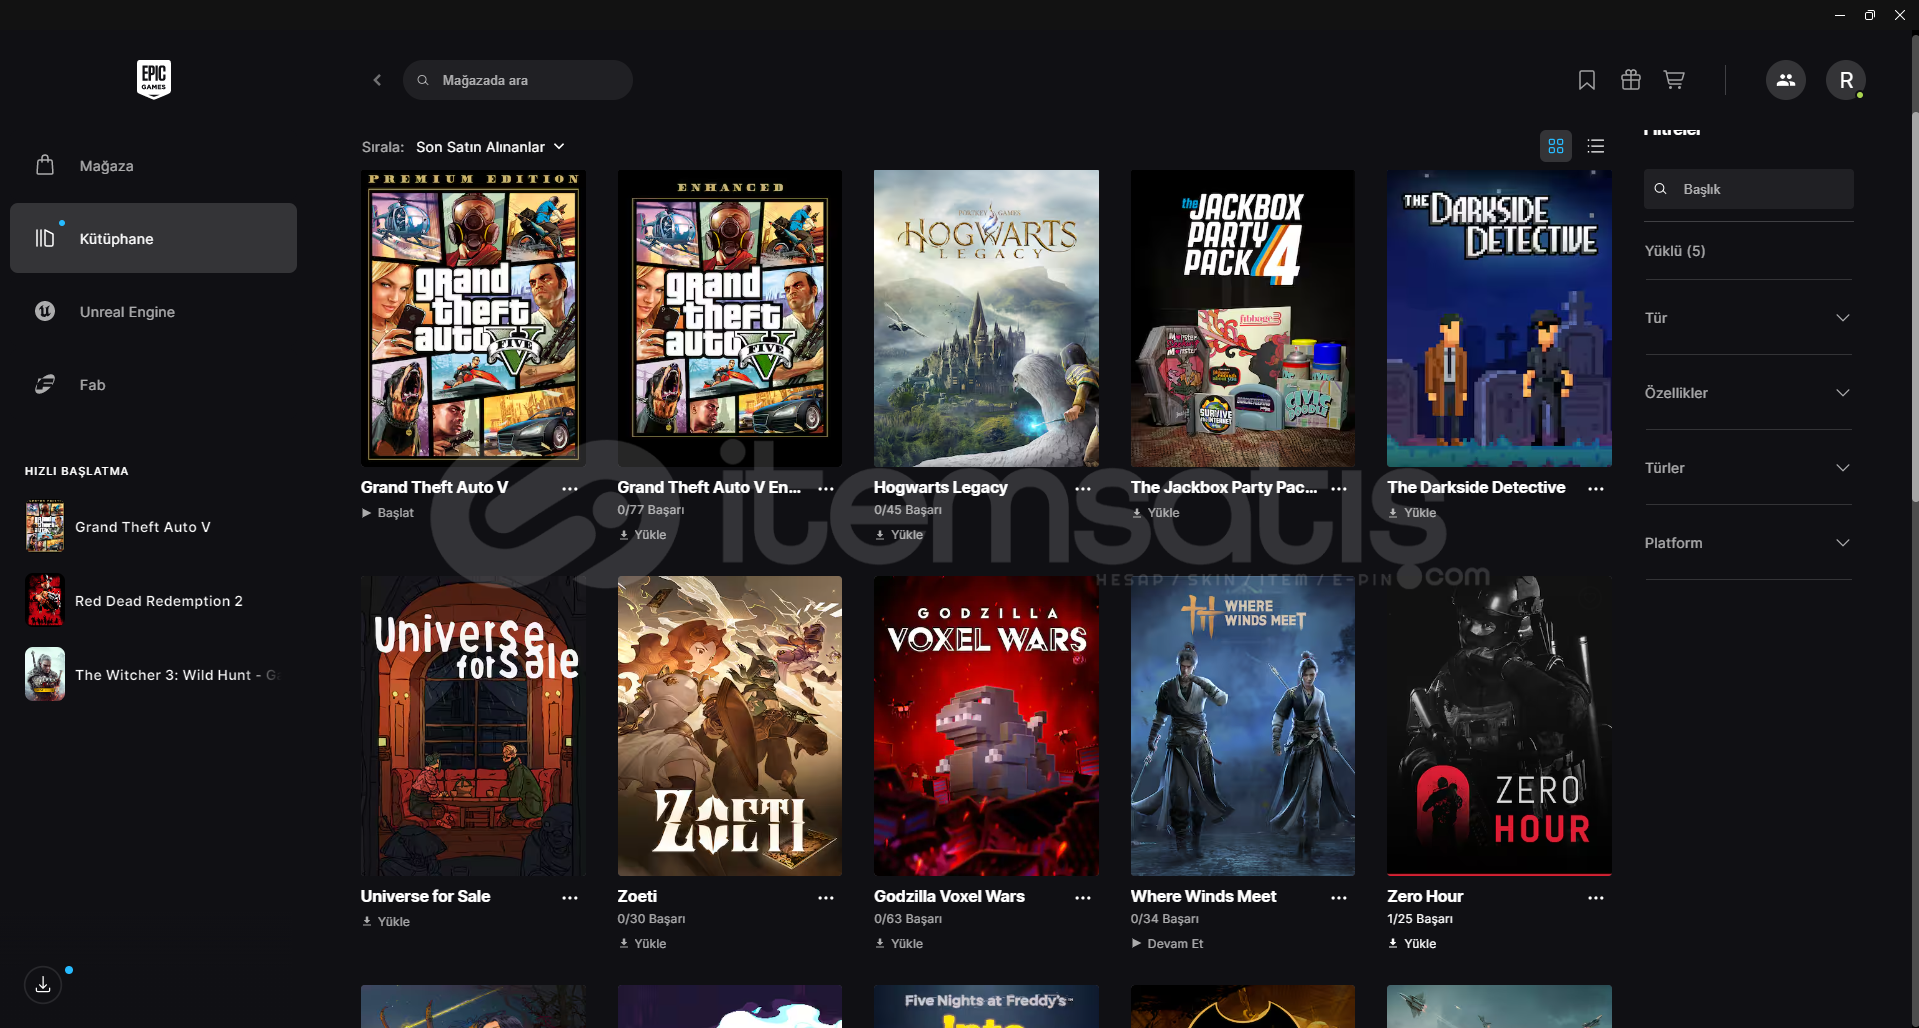Go back using the back arrow
The image size is (1919, 1028).
click(x=377, y=80)
